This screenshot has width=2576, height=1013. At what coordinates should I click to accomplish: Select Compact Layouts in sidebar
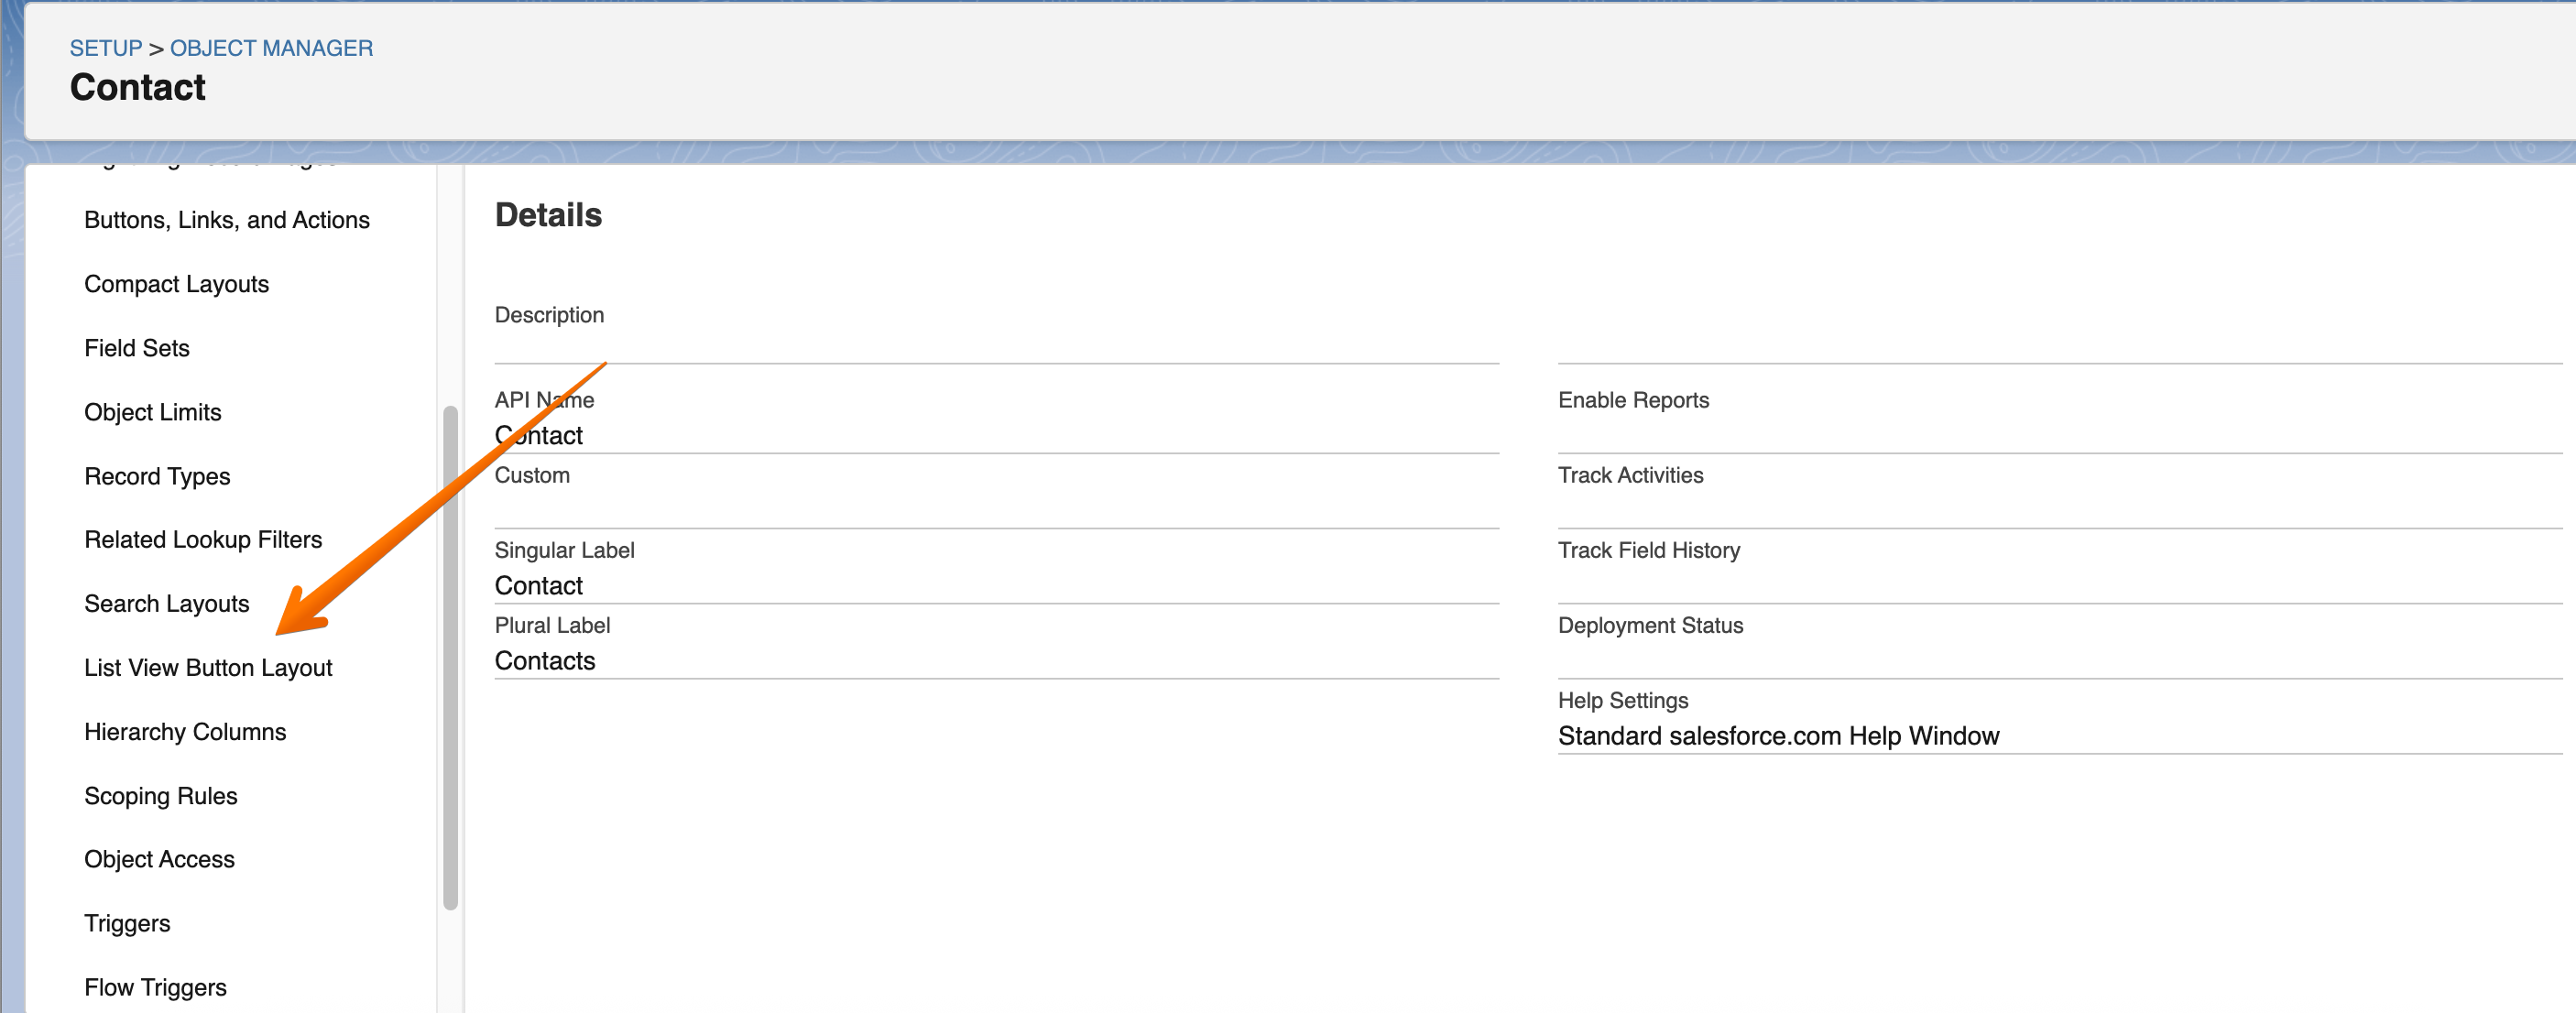(x=177, y=284)
